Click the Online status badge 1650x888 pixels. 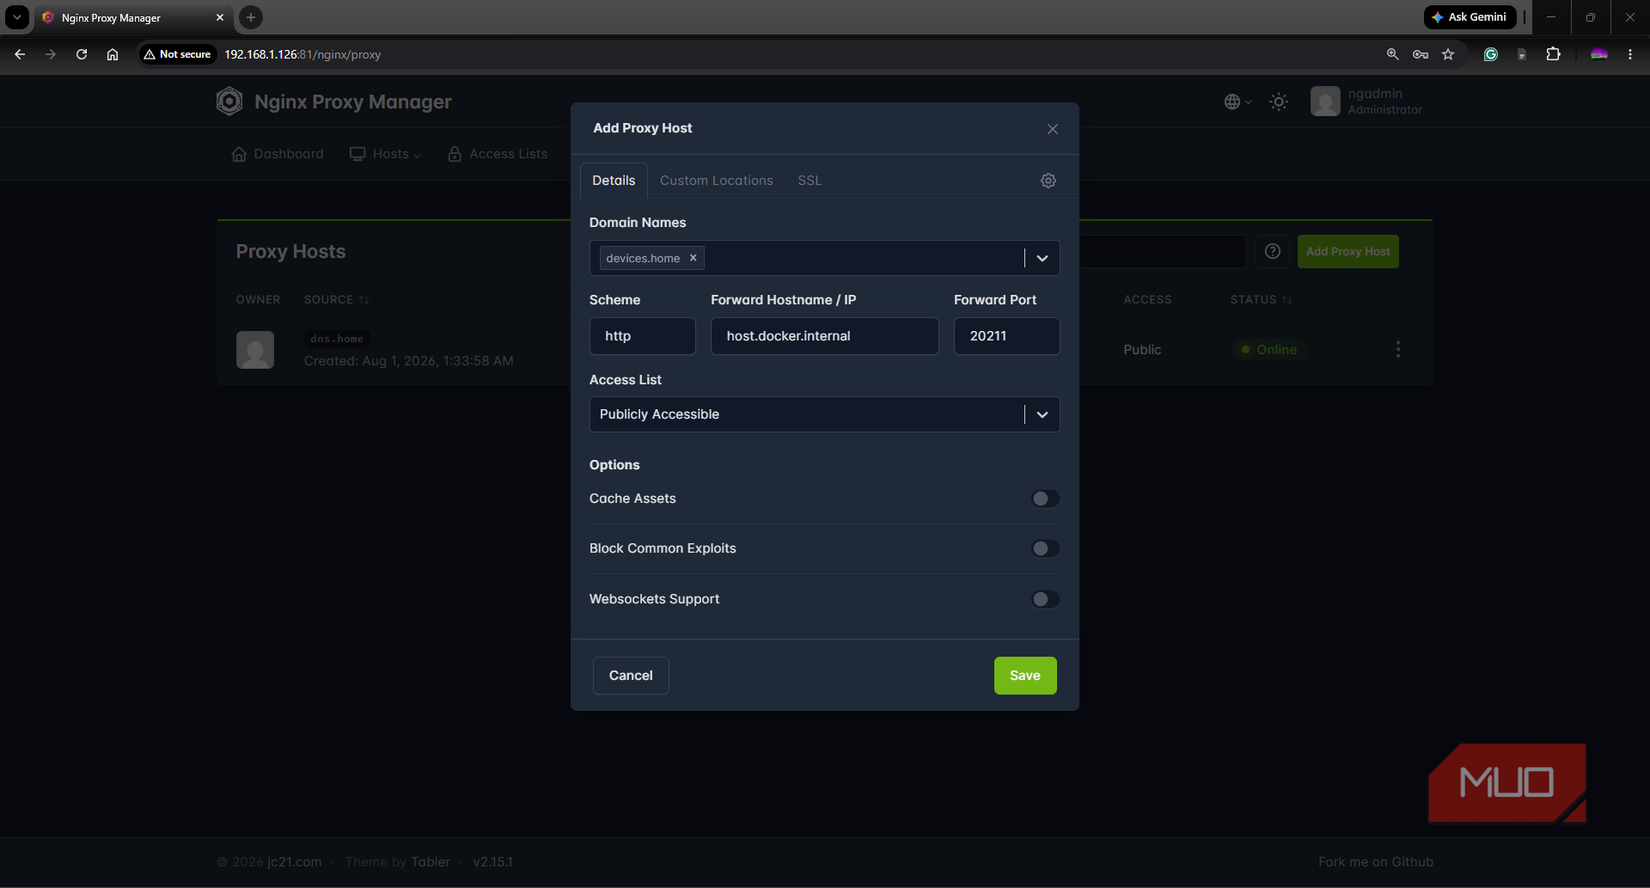point(1269,350)
